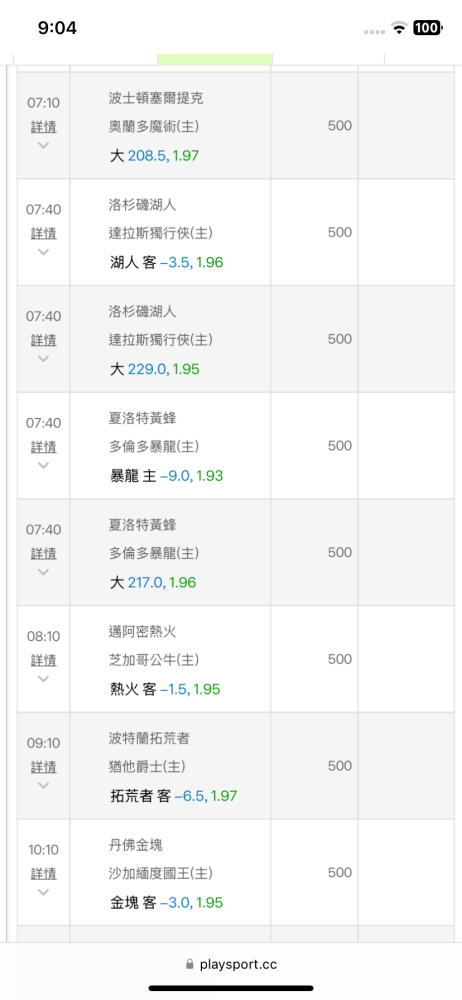Open 詳情 for 10:10 丹佛金塊 game

(43, 873)
